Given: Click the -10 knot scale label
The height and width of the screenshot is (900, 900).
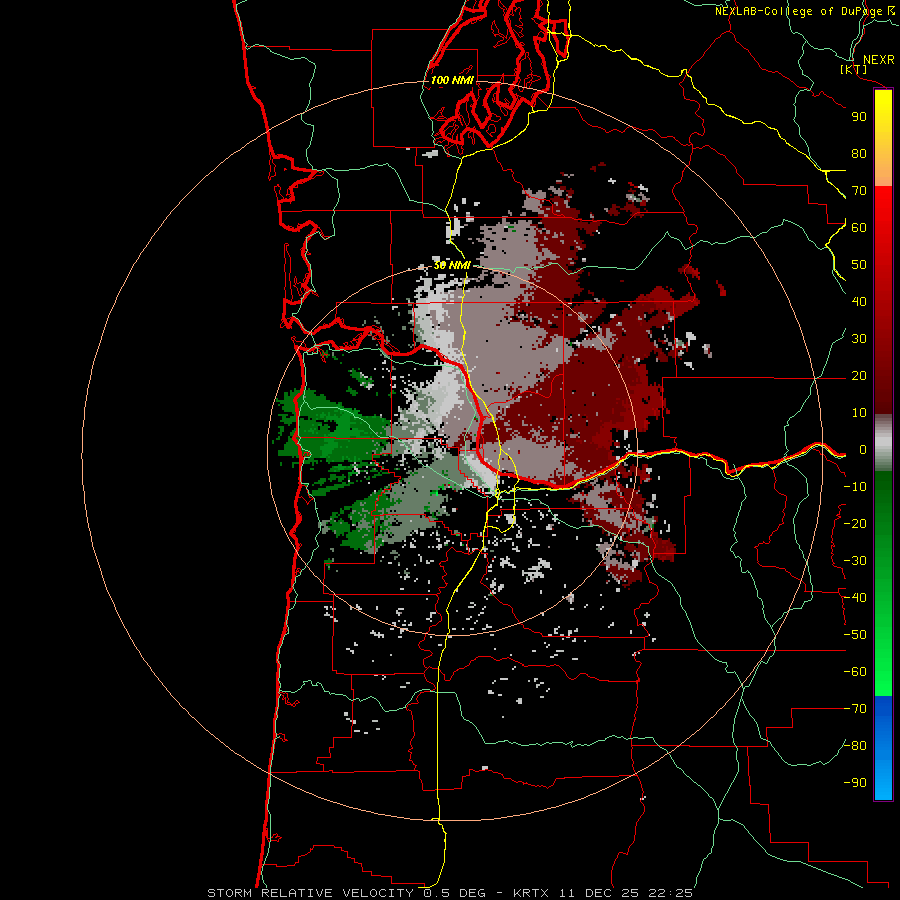Looking at the screenshot, I should pyautogui.click(x=855, y=487).
